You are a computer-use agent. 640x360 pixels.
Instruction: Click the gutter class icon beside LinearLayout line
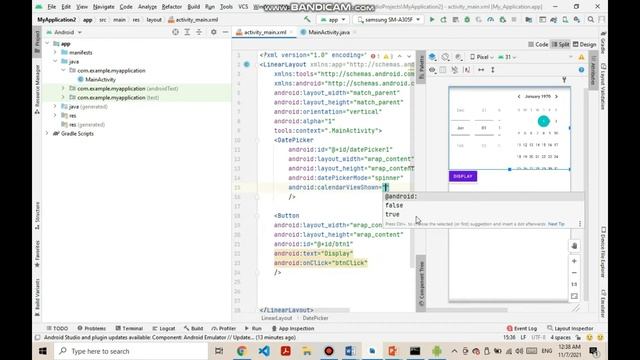click(x=247, y=64)
